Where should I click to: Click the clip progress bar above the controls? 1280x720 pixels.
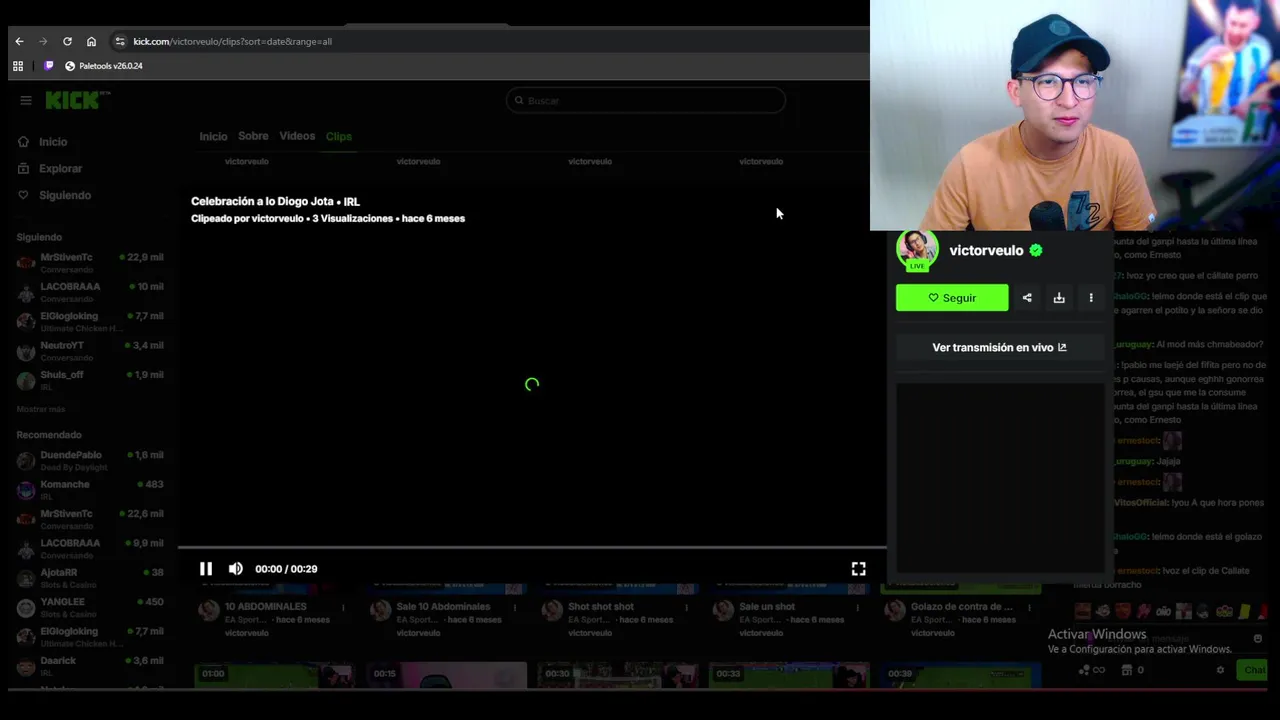point(532,548)
